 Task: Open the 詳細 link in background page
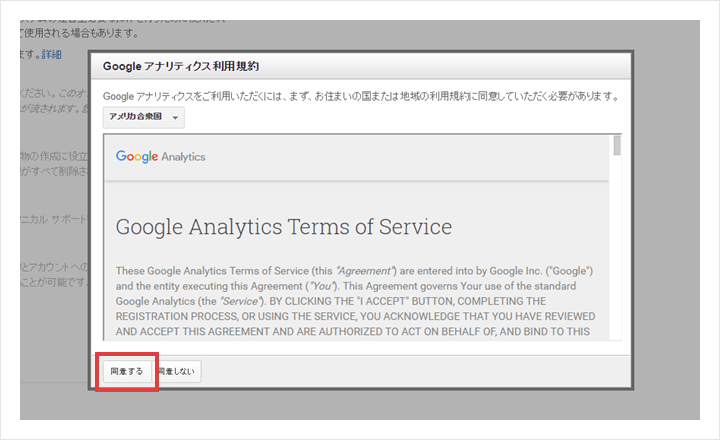[x=51, y=55]
